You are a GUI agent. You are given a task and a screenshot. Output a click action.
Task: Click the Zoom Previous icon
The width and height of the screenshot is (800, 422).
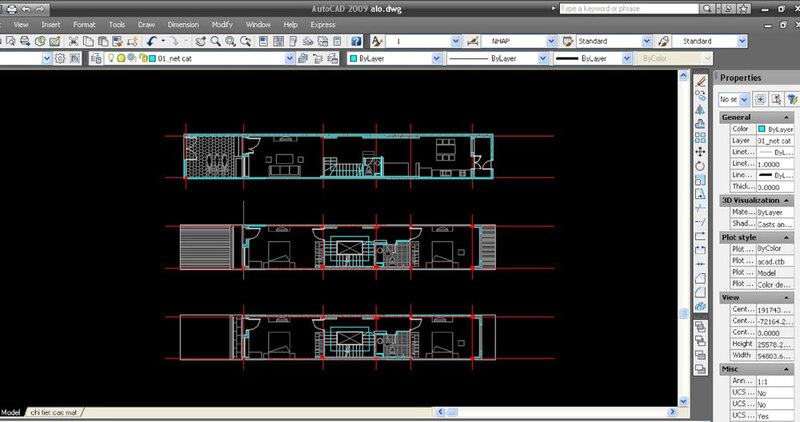point(246,41)
